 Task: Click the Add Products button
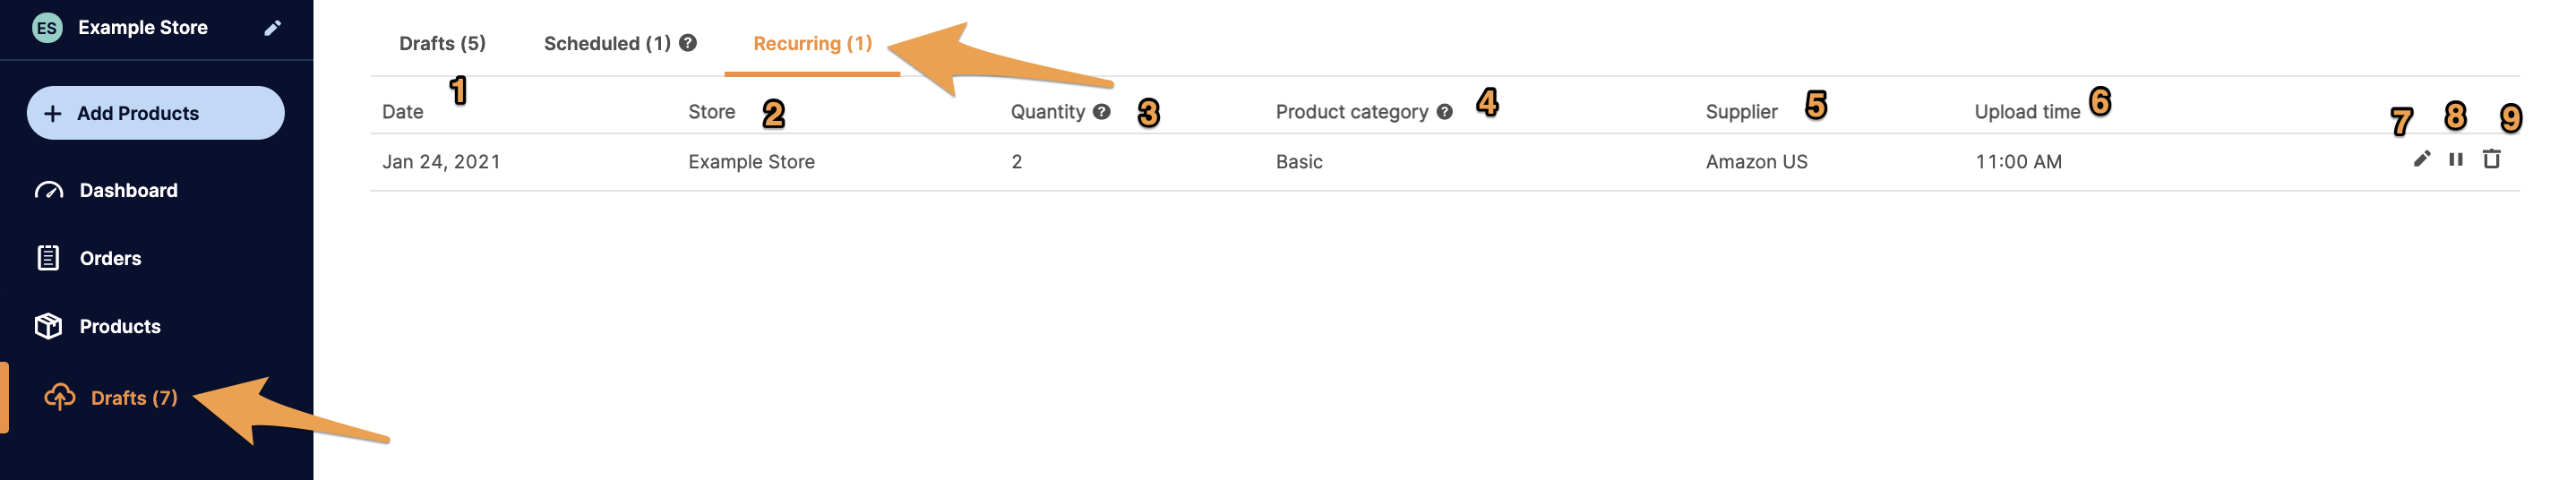(x=156, y=113)
